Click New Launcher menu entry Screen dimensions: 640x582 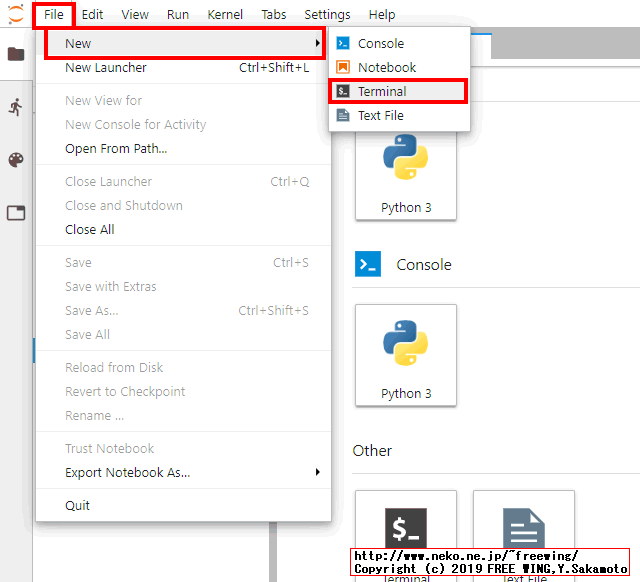[106, 68]
